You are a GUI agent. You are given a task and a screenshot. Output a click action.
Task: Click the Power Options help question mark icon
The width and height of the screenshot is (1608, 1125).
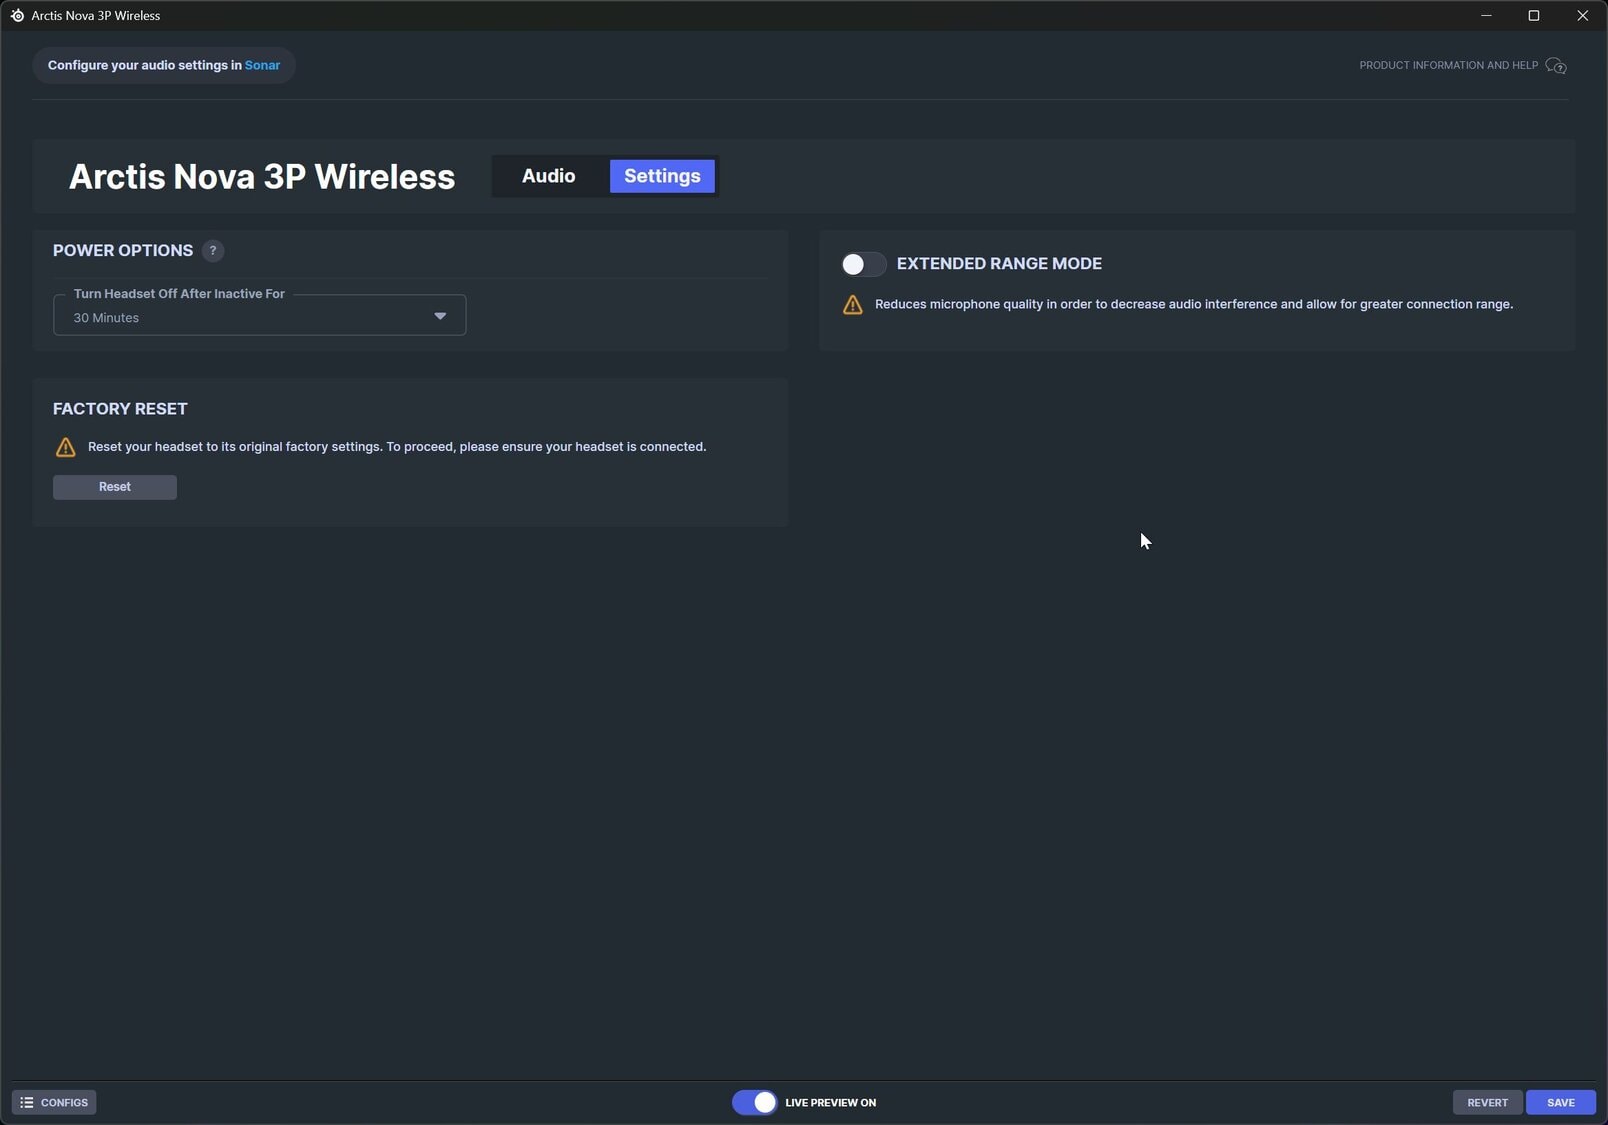[x=213, y=251]
